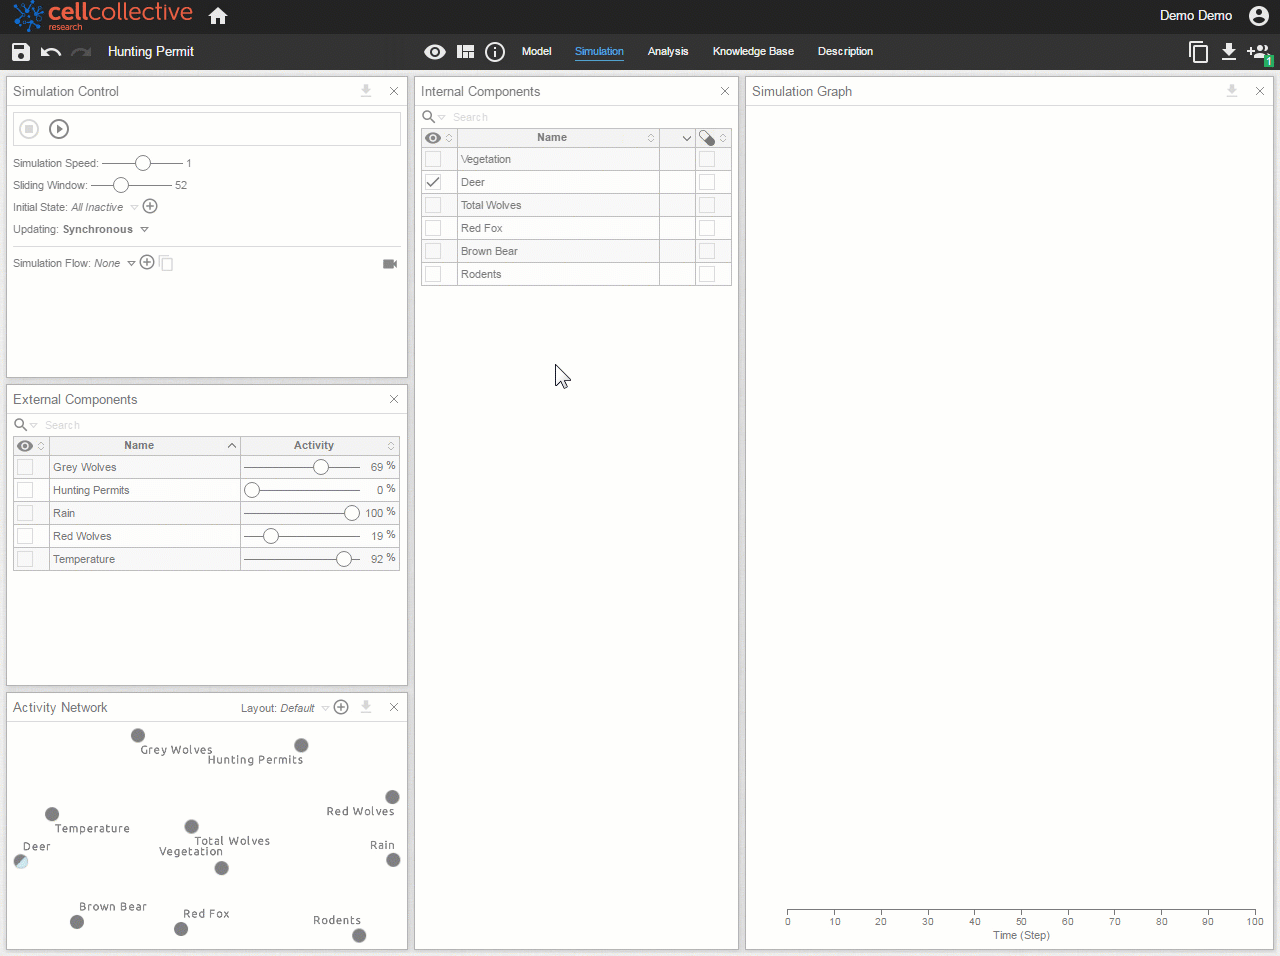
Task: Open the Analysis tab
Action: click(x=668, y=52)
